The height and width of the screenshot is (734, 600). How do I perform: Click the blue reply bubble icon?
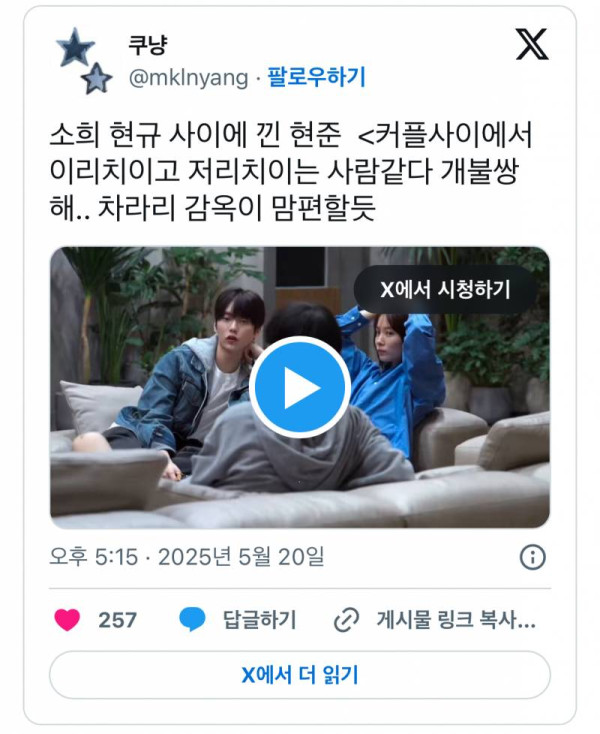192,620
